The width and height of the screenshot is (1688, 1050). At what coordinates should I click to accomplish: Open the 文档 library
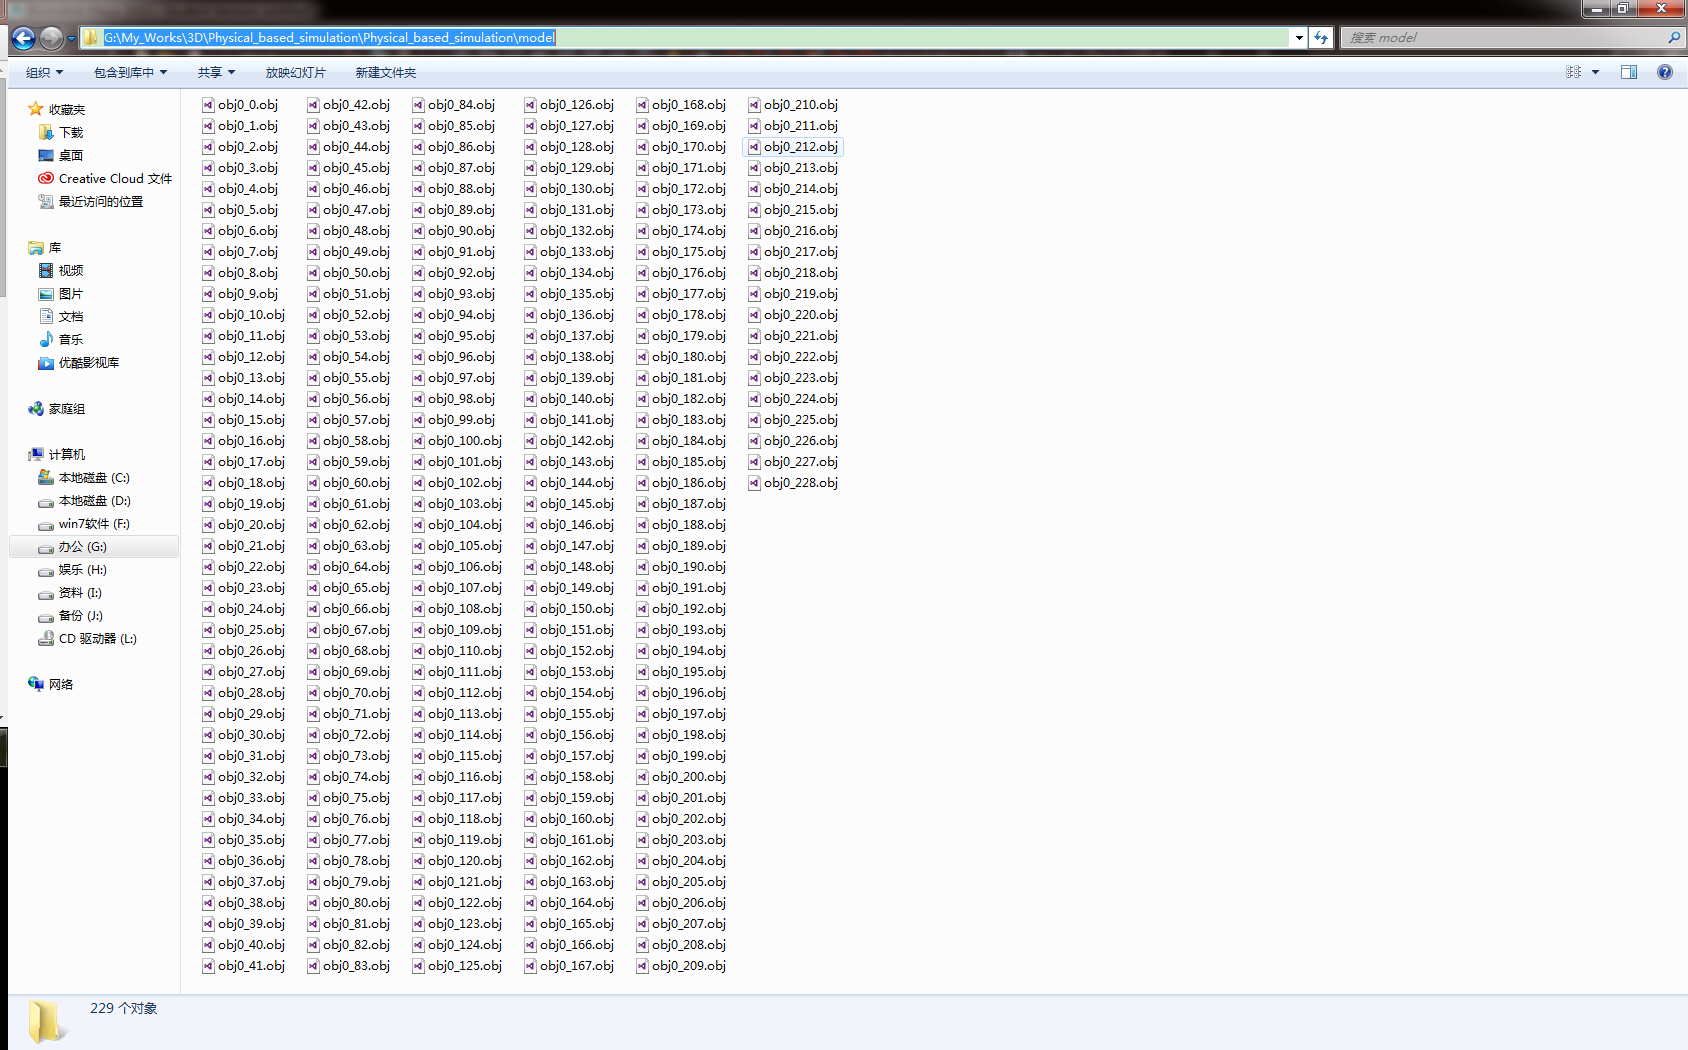pyautogui.click(x=61, y=316)
